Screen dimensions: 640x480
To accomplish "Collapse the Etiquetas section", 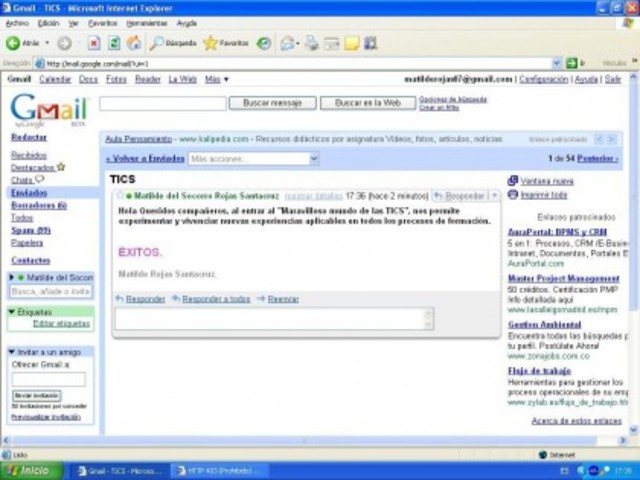I will (12, 312).
